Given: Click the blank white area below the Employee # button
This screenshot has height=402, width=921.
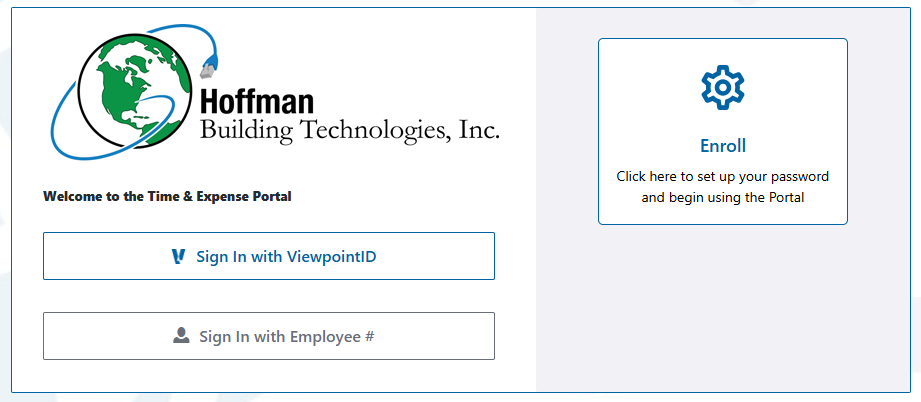Looking at the screenshot, I should click(269, 376).
